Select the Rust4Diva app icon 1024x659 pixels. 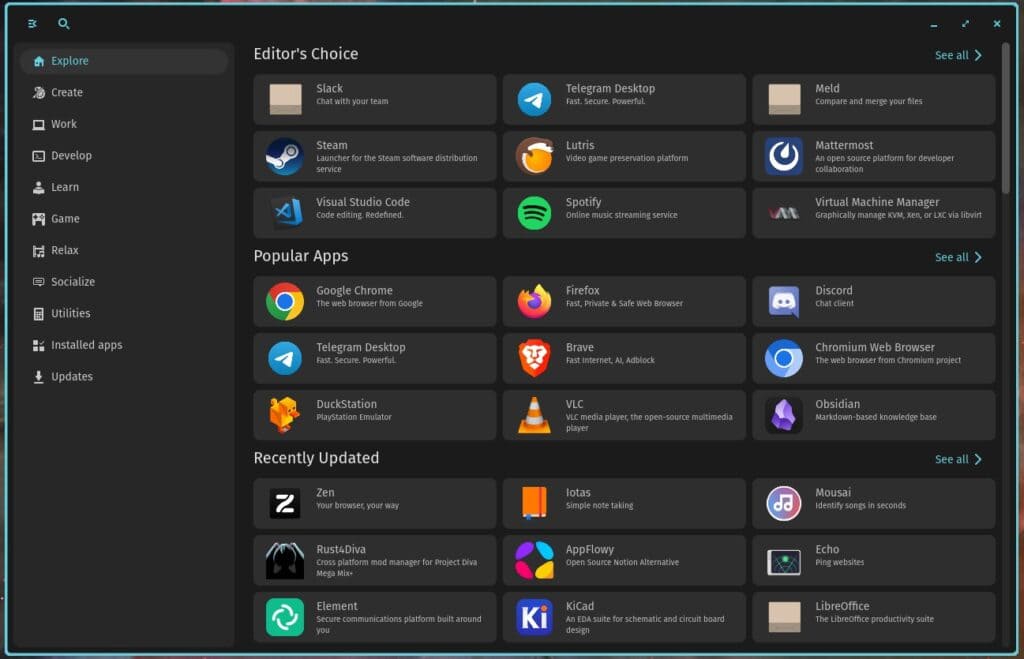[285, 560]
